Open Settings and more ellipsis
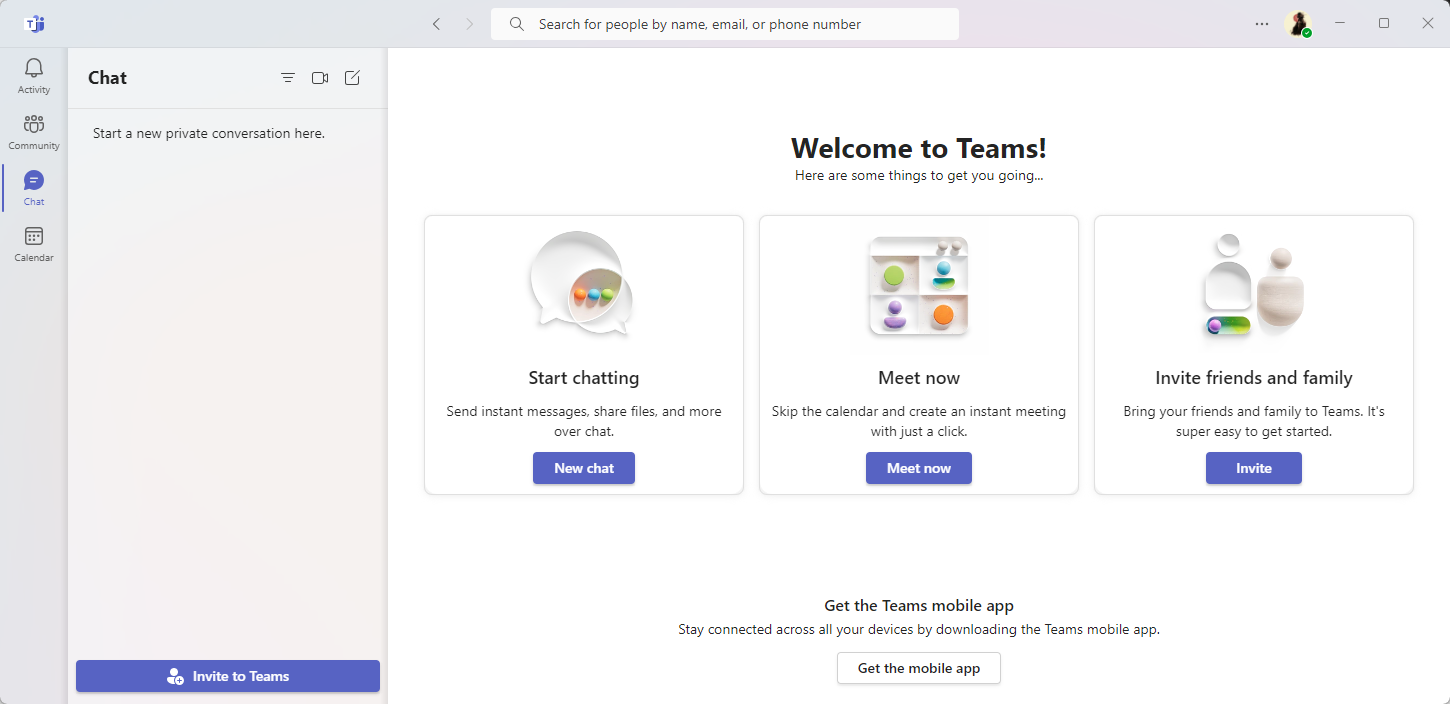The image size is (1450, 704). click(x=1262, y=24)
